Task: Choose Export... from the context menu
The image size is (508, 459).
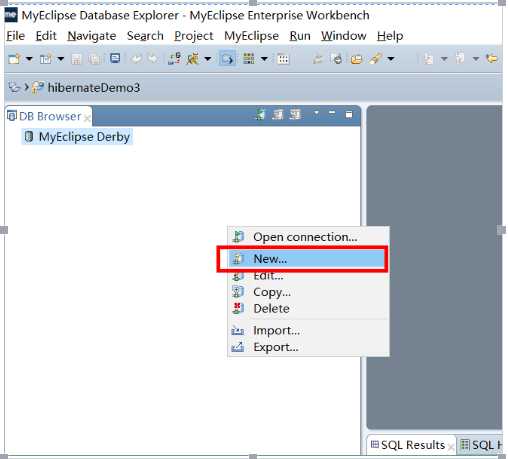Action: 309,347
